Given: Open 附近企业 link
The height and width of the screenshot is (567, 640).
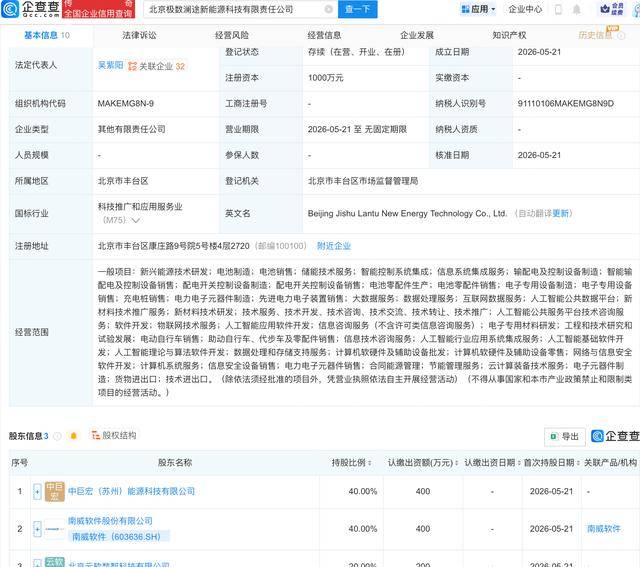Looking at the screenshot, I should (x=334, y=246).
